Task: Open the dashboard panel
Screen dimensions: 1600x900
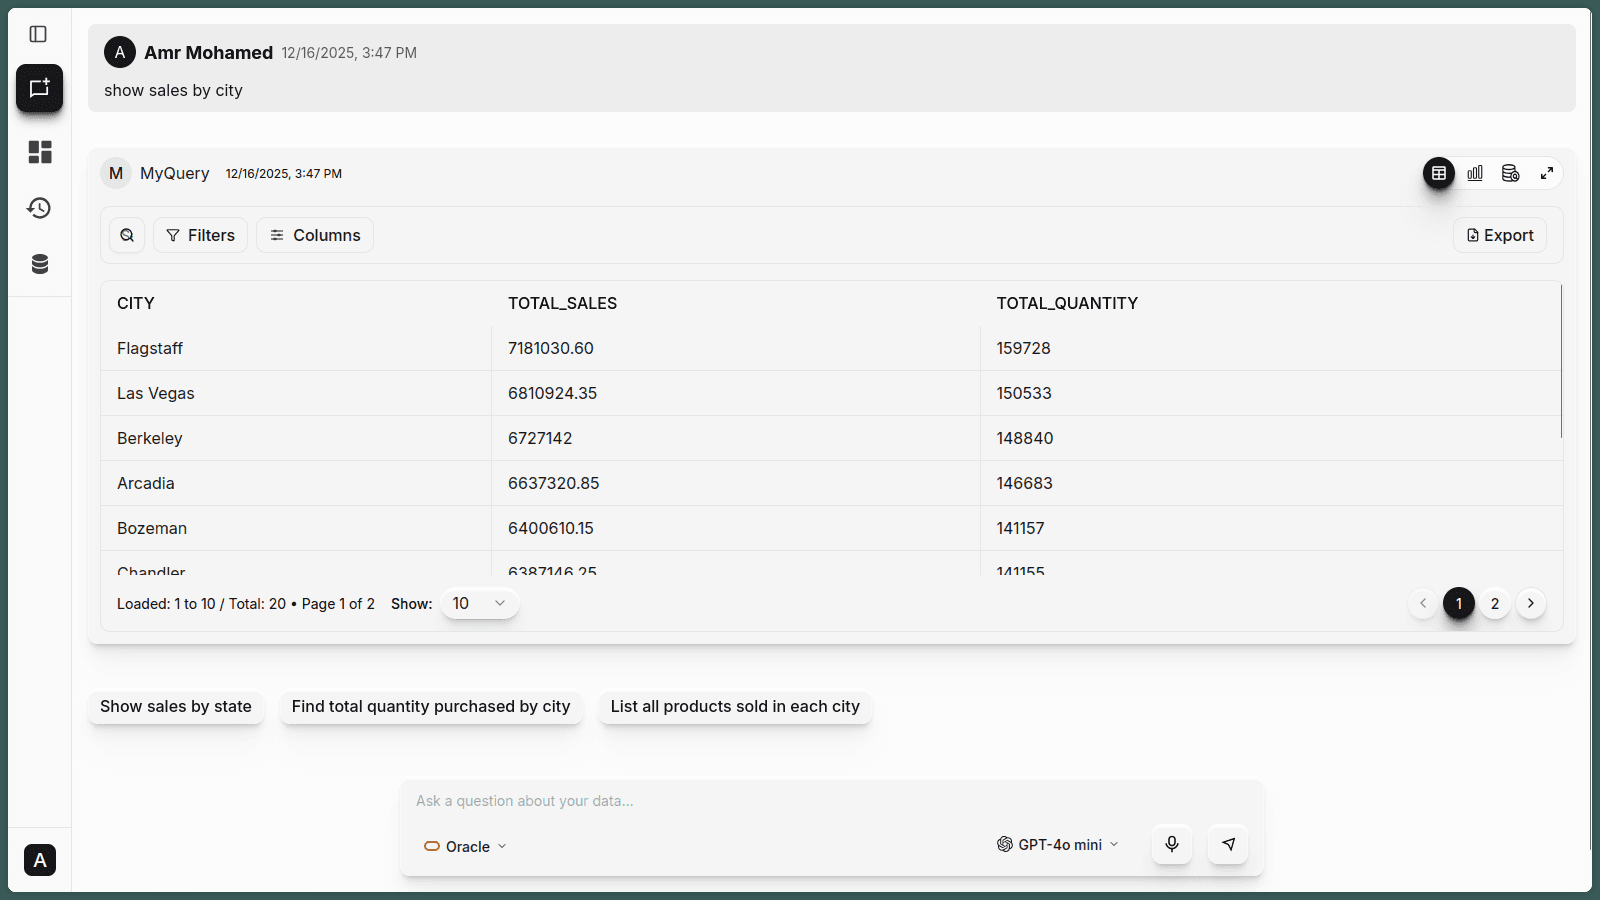Action: click(x=39, y=152)
